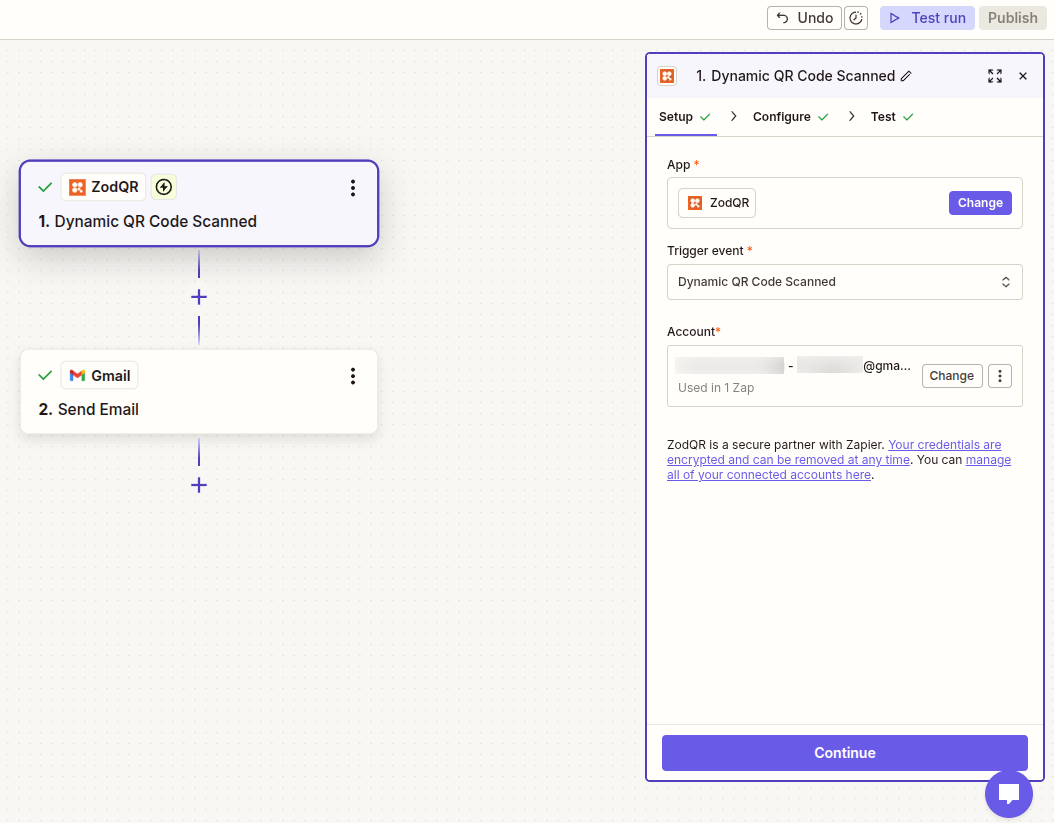
Task: Select the ZodQR trigger step card
Action: pyautogui.click(x=199, y=203)
